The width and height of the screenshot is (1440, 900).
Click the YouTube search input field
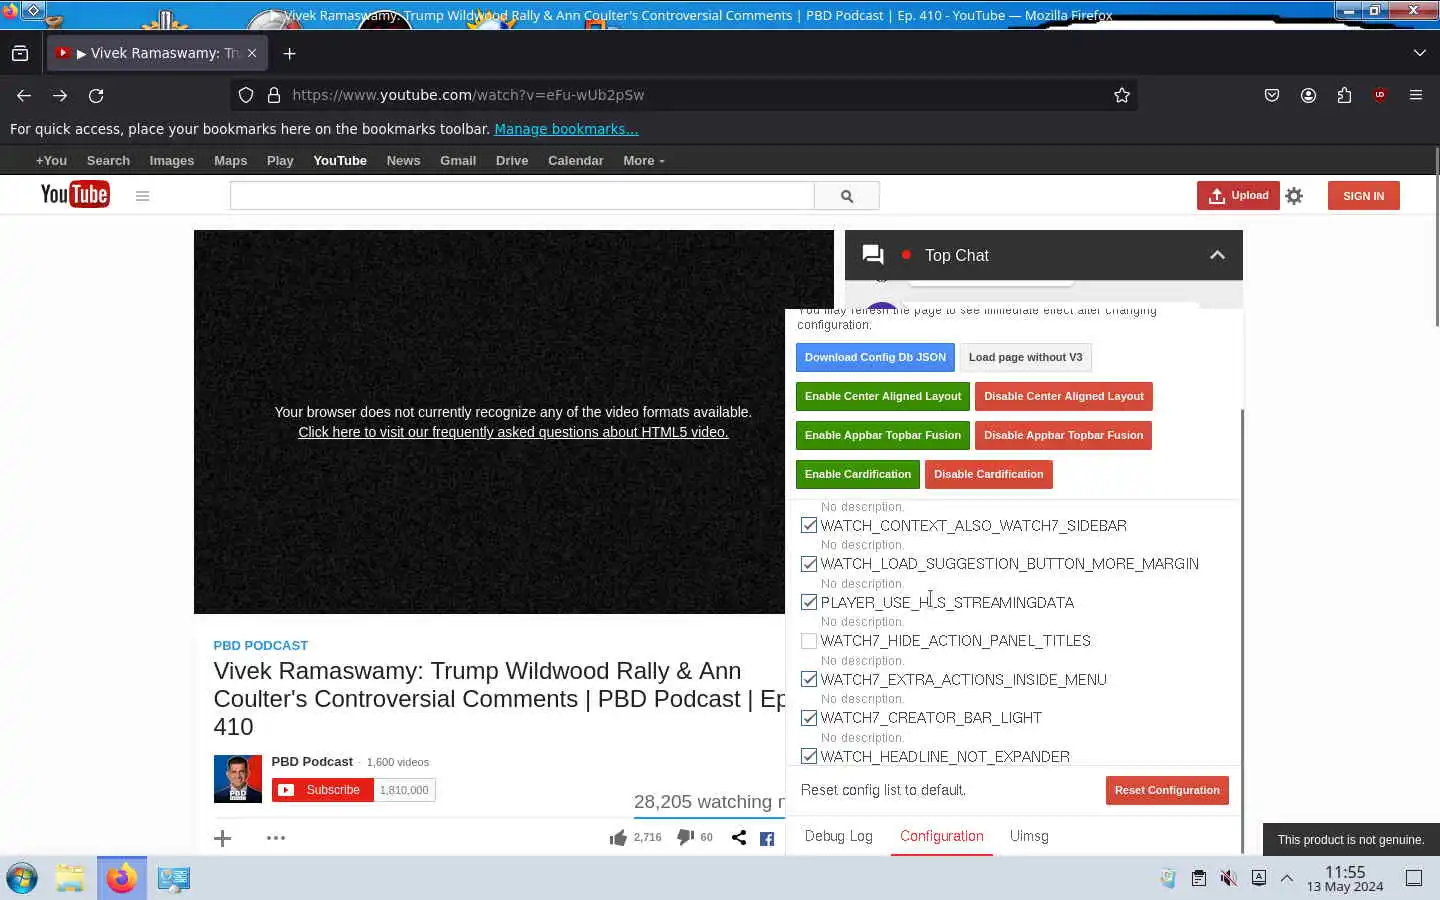[x=522, y=196]
